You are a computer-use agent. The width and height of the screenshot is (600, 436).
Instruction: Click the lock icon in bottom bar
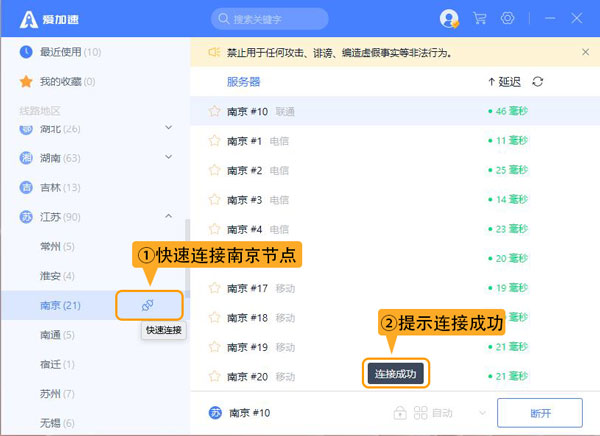tap(400, 413)
